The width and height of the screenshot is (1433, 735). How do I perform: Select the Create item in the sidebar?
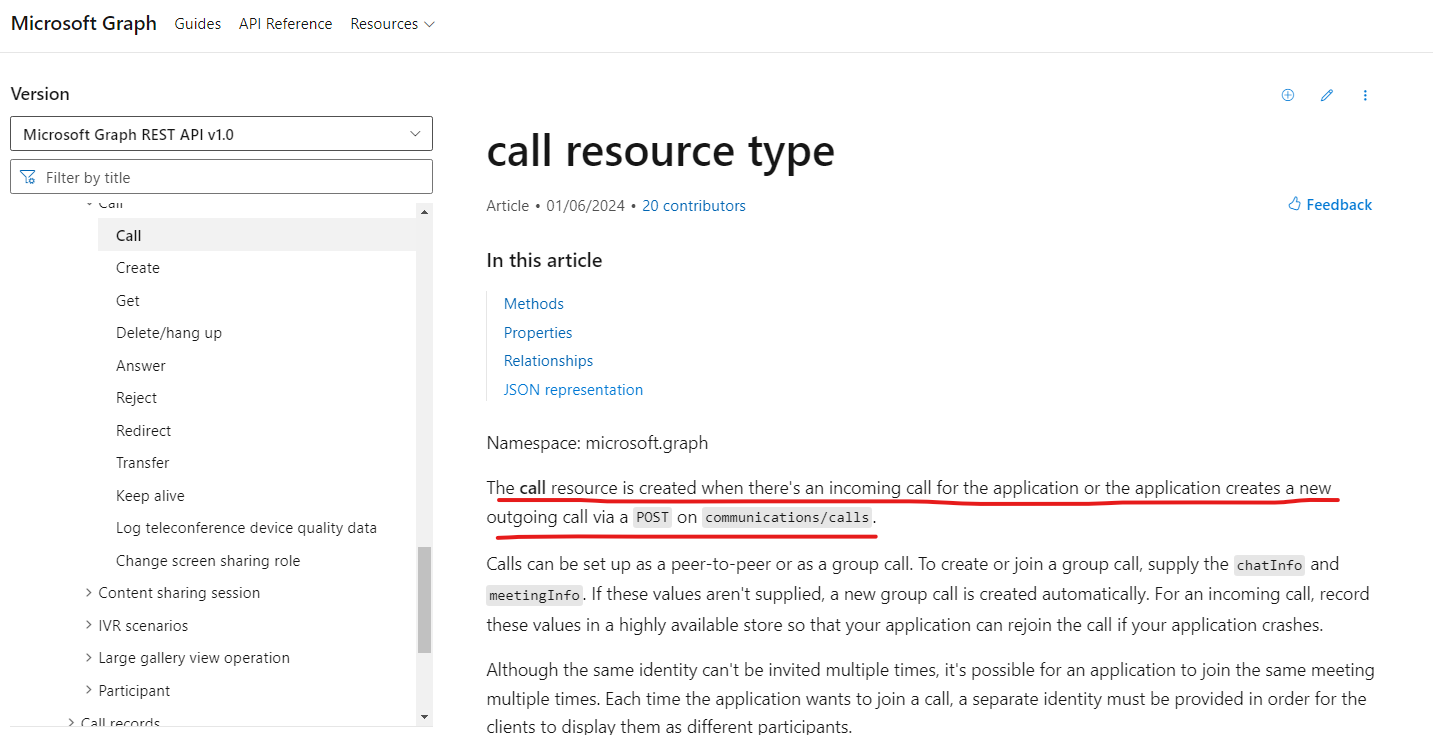(138, 268)
